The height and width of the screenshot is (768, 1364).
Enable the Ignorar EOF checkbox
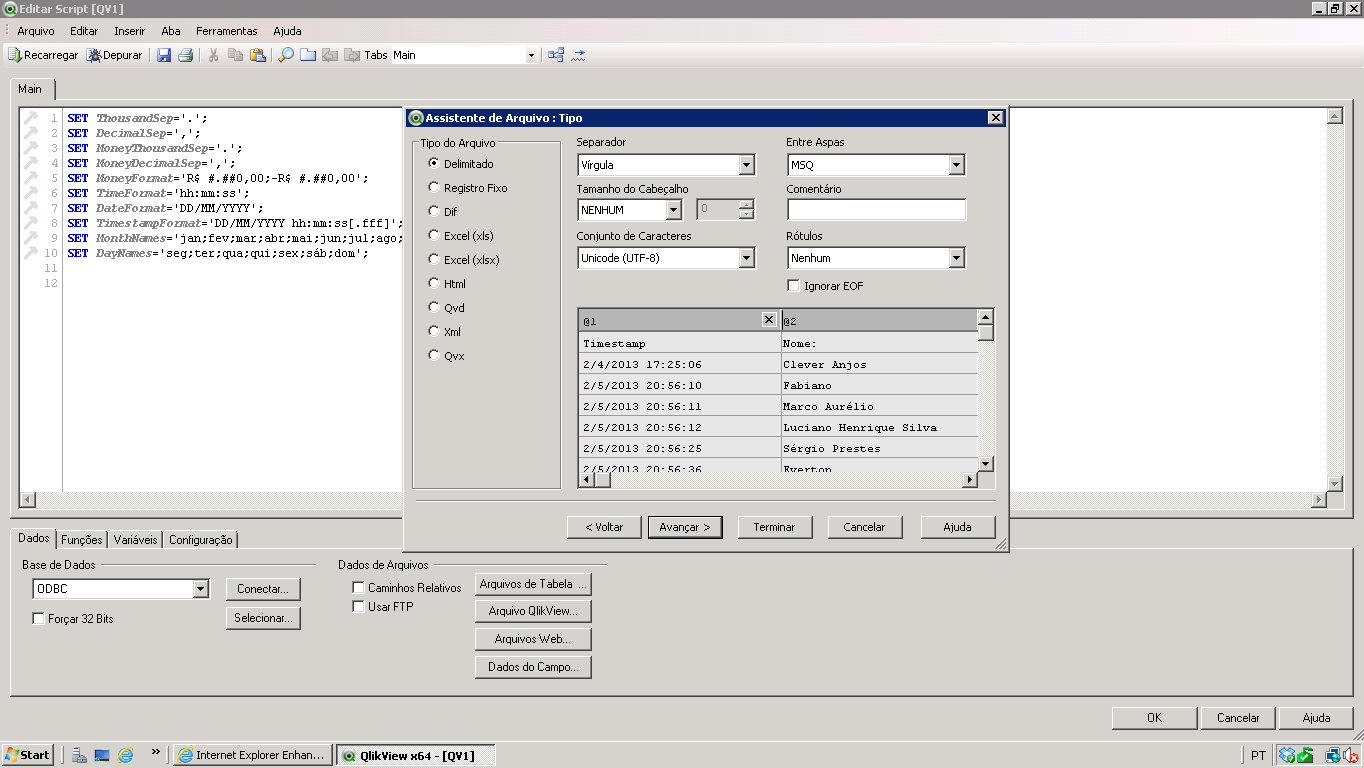coord(794,286)
